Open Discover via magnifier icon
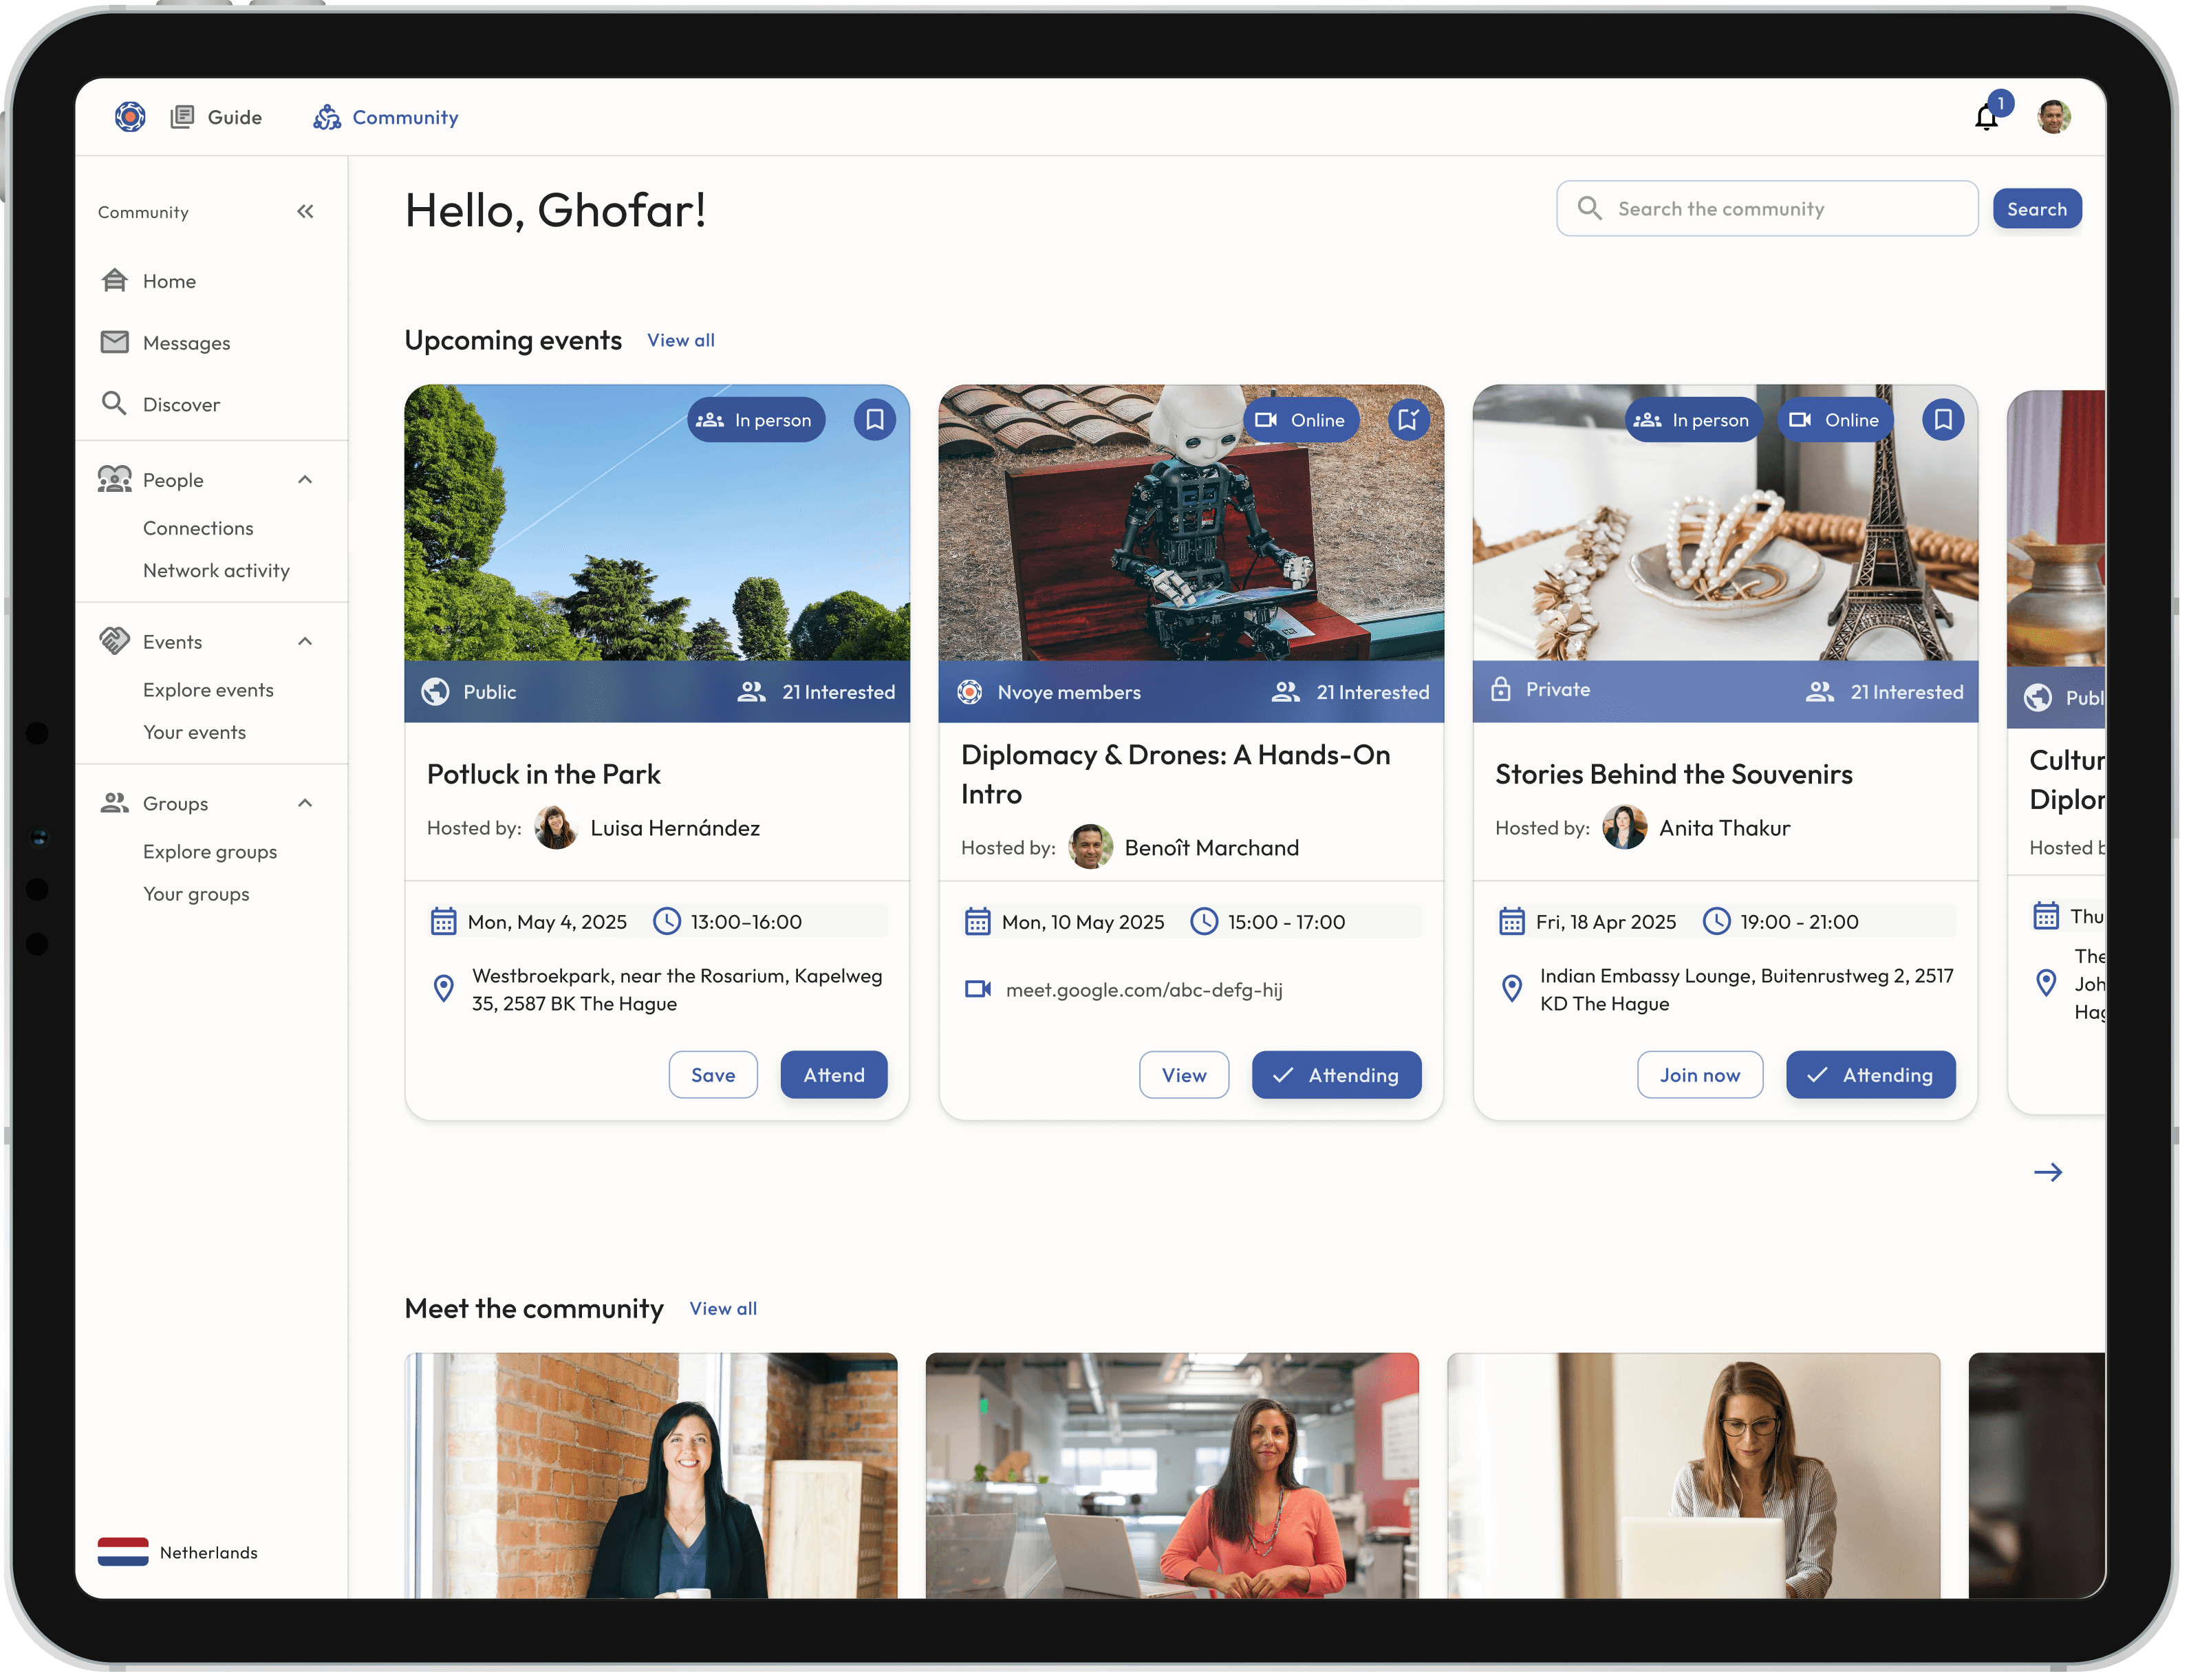Screen dimensions: 2191x1680 tap(115, 404)
